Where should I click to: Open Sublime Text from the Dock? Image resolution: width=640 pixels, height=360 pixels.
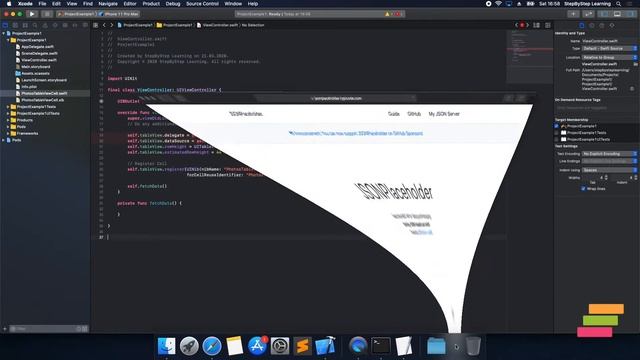[302, 346]
